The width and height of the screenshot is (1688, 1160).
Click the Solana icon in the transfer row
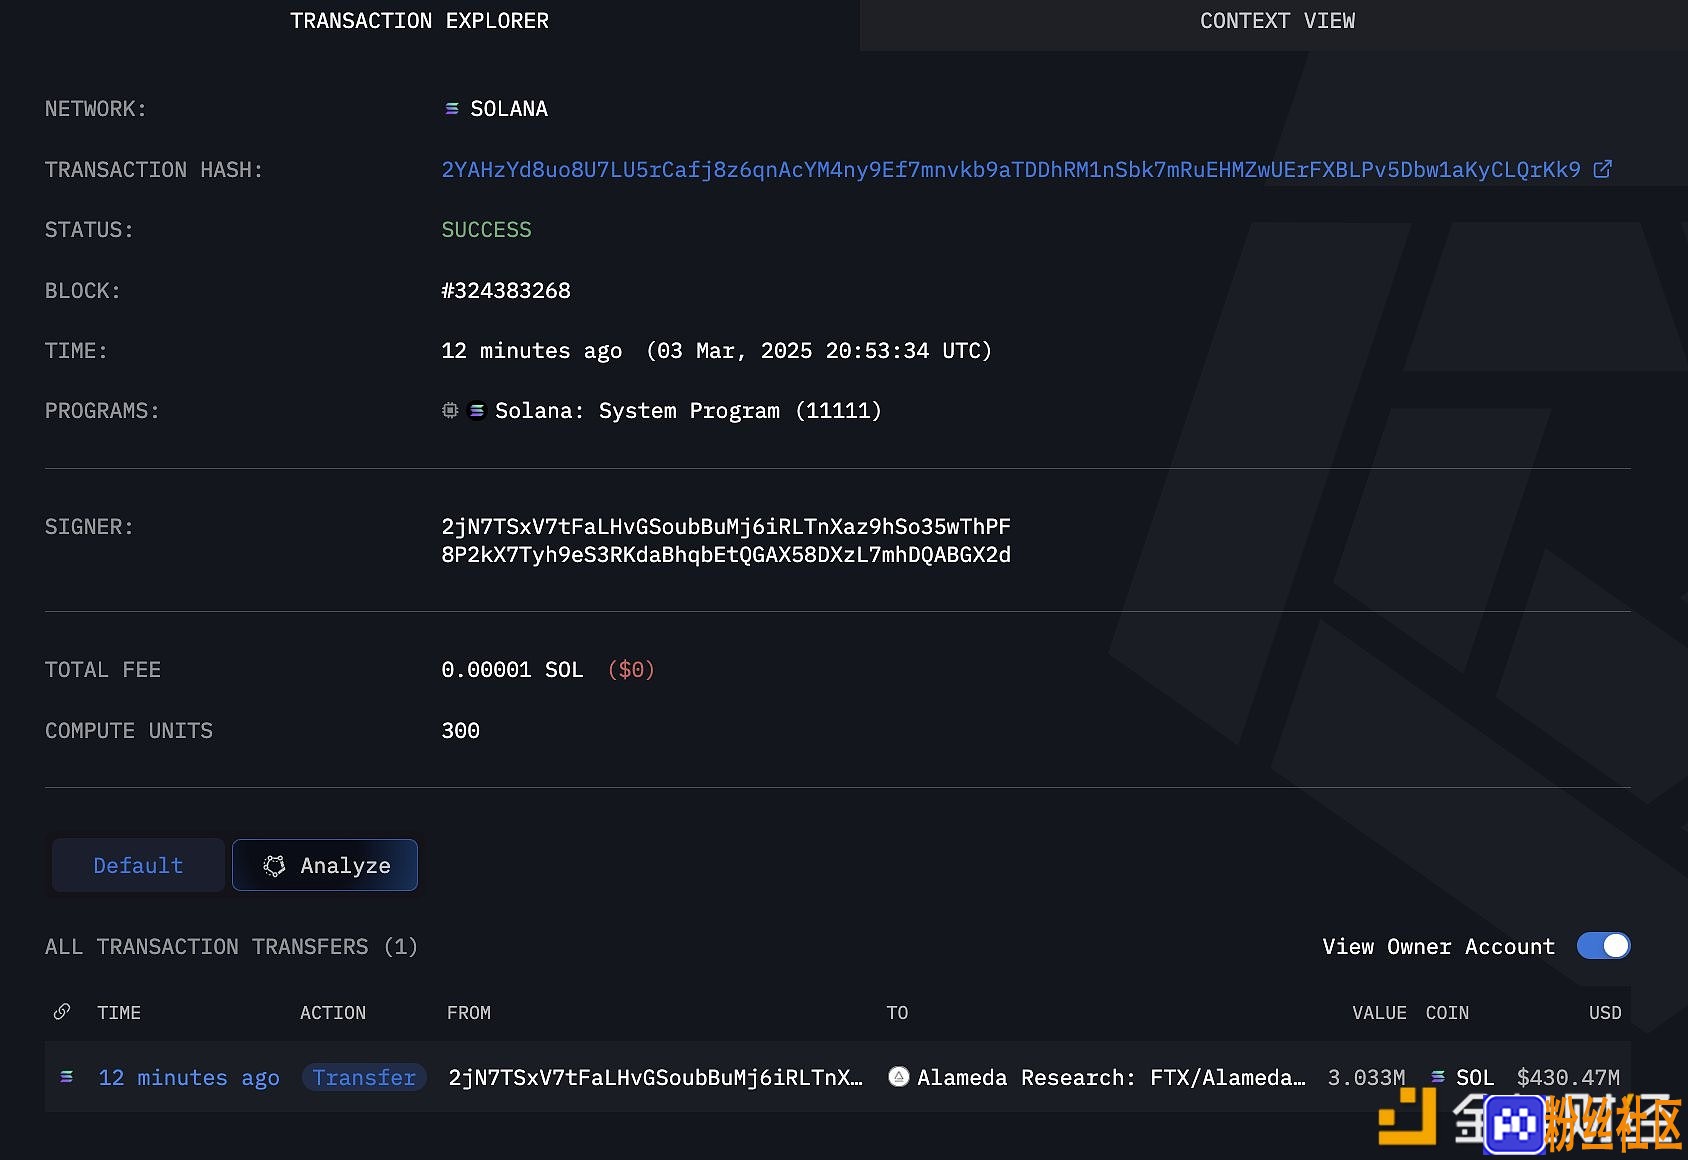[x=67, y=1077]
